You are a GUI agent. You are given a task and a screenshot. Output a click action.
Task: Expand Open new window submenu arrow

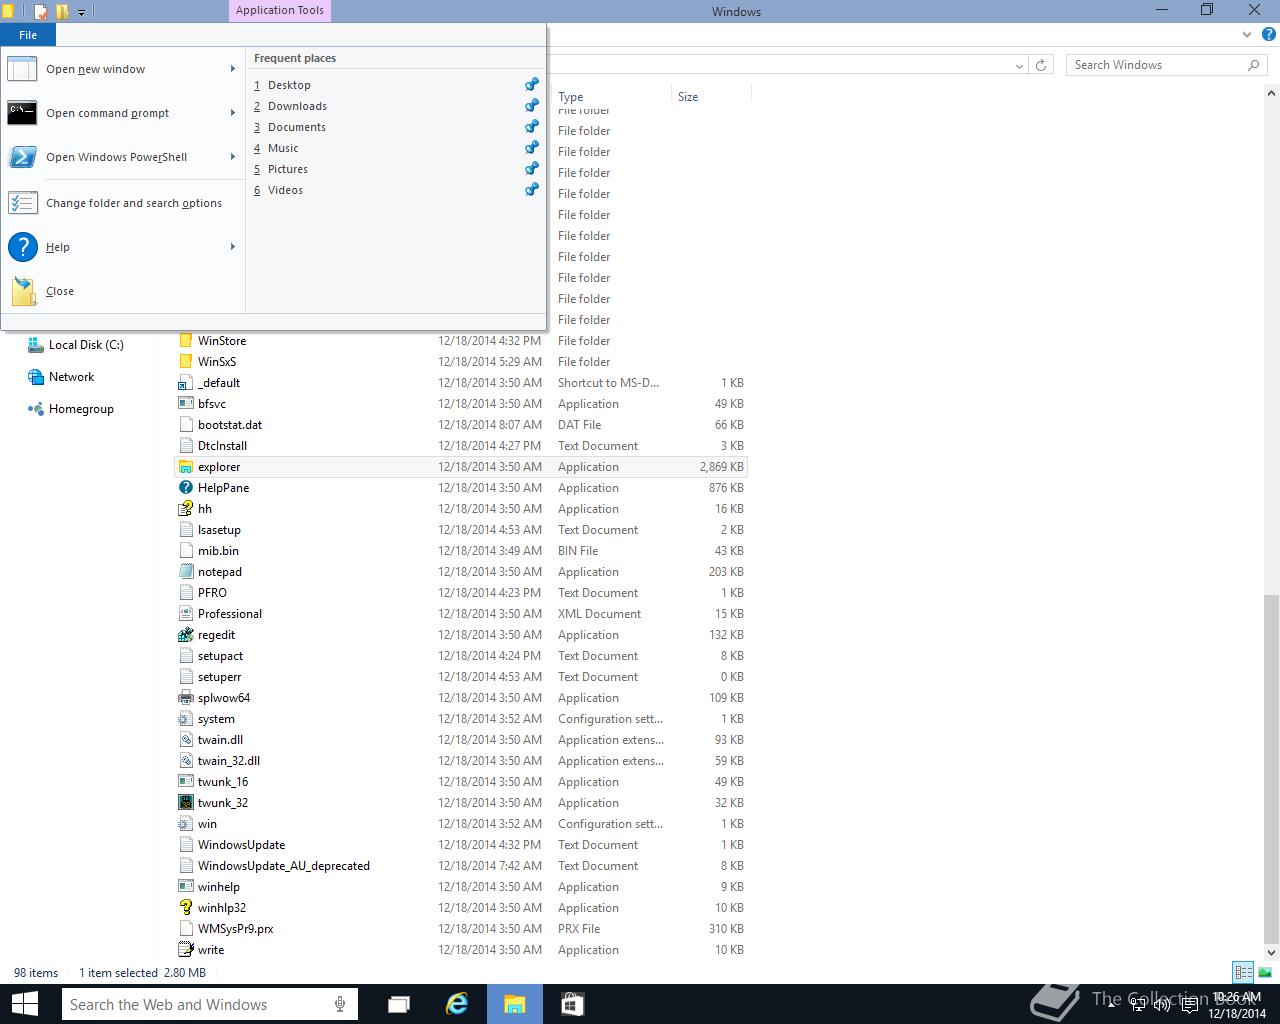coord(233,69)
